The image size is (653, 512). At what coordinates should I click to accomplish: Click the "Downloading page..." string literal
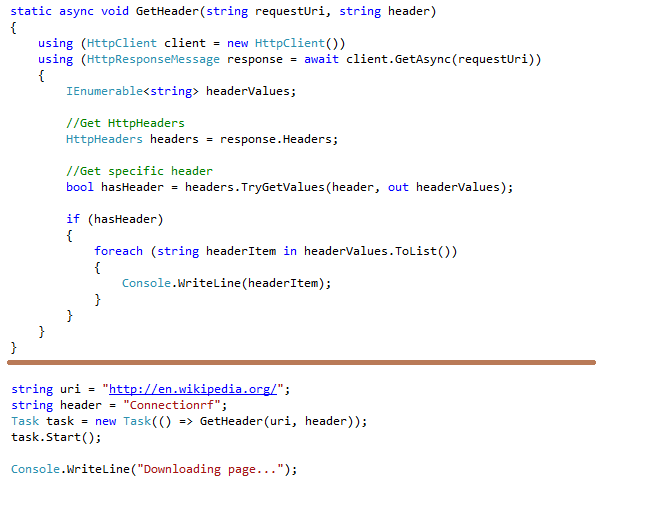[210, 469]
